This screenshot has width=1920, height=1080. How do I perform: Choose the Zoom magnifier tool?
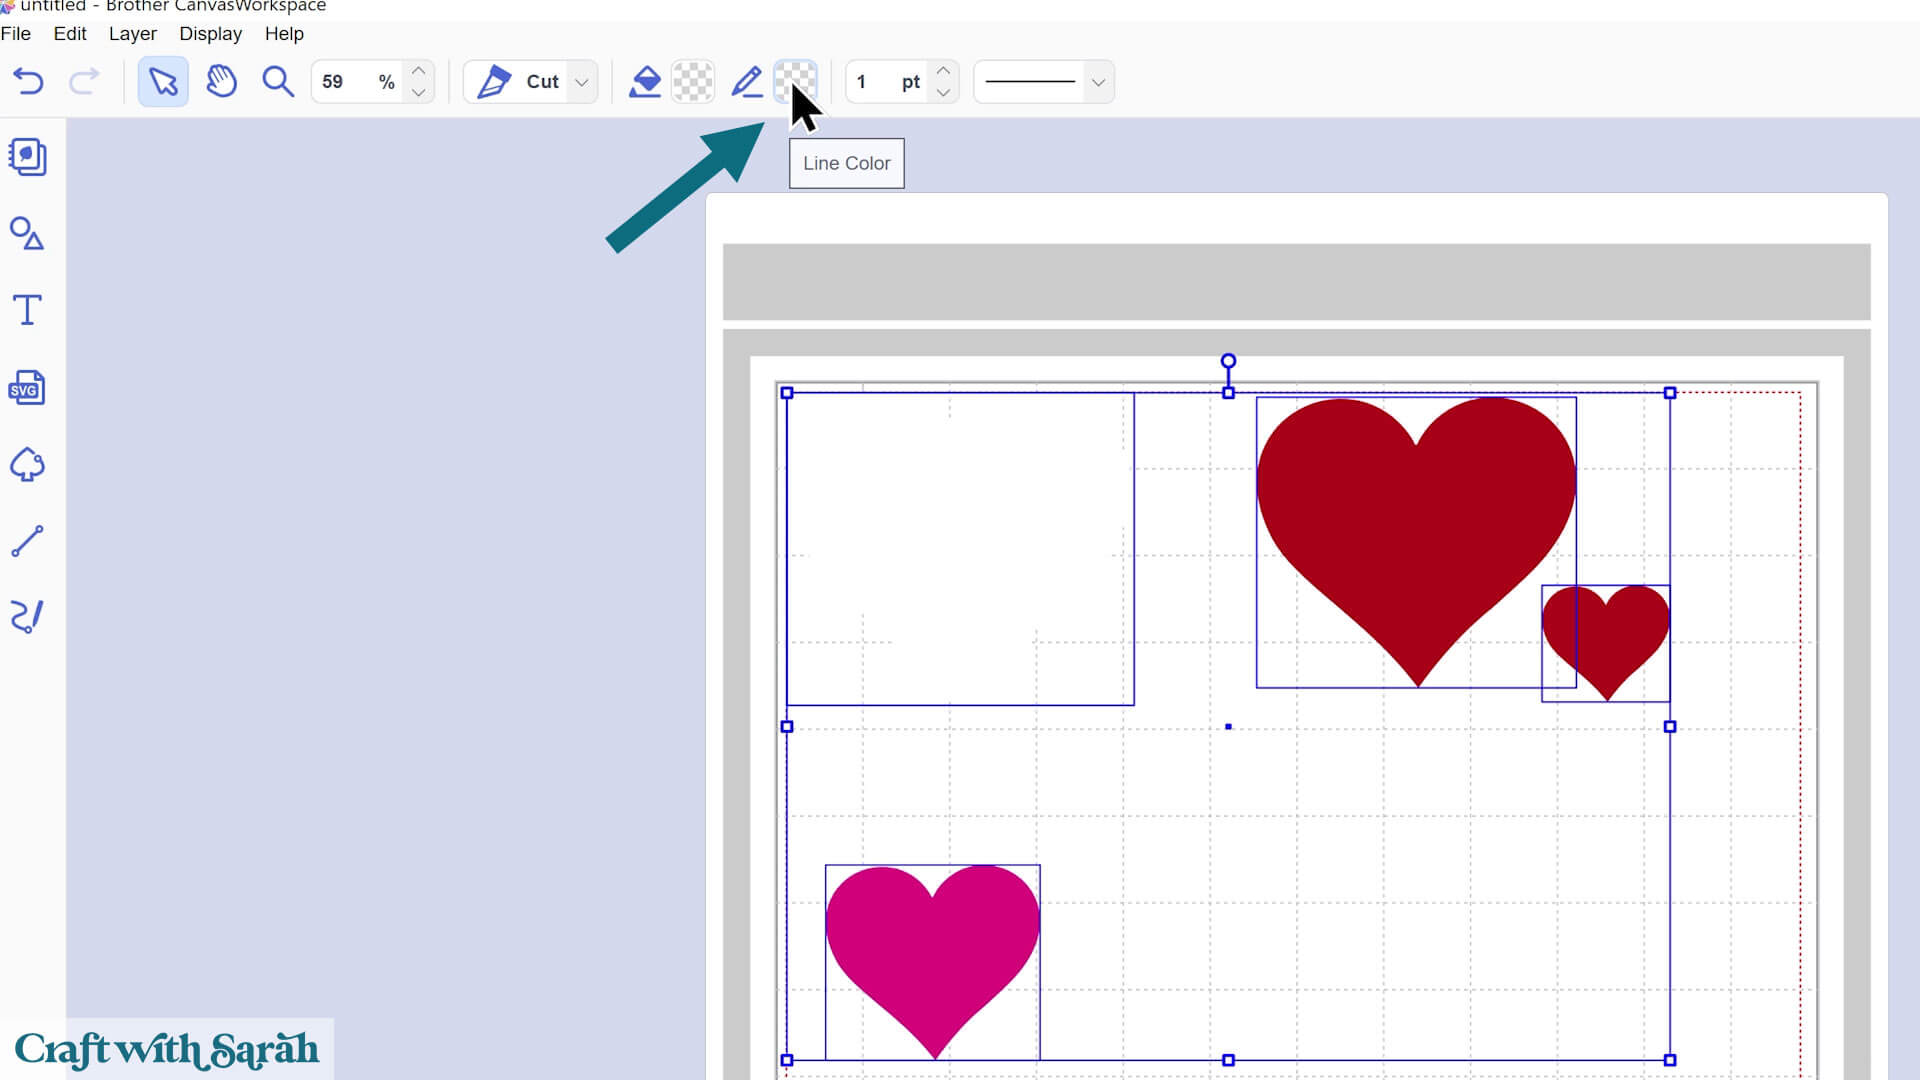pos(278,82)
